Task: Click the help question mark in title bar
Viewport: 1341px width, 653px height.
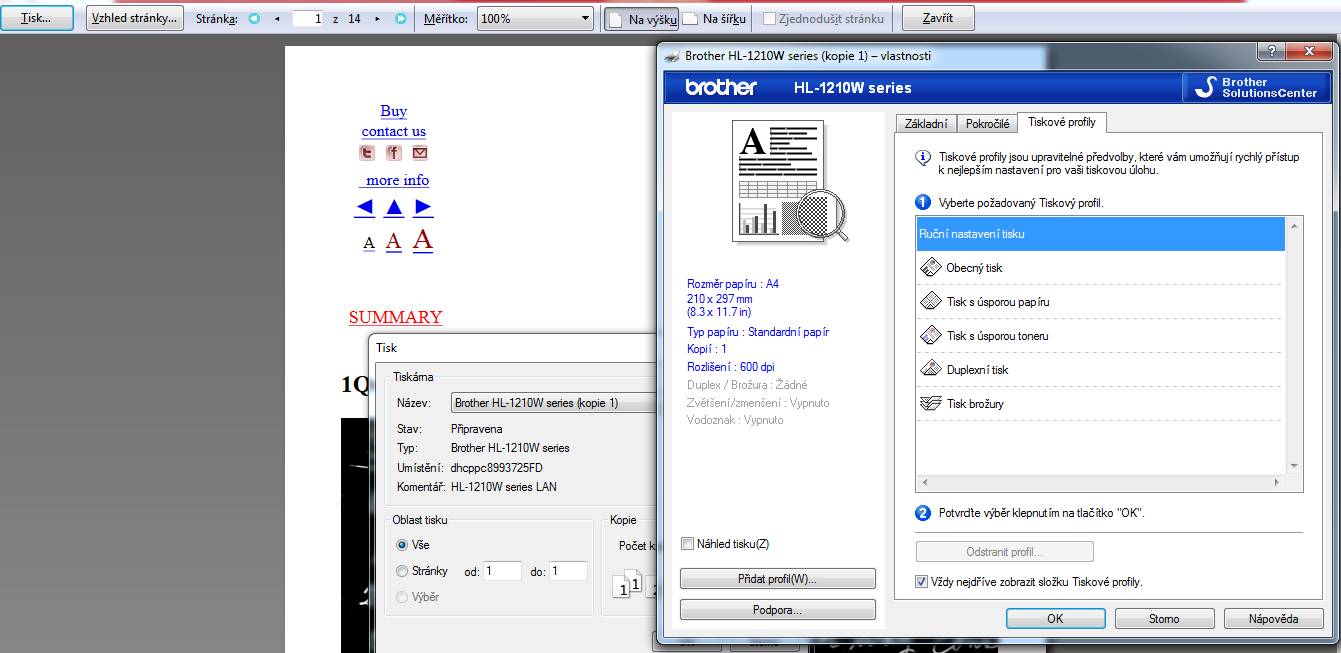Action: (x=1270, y=50)
